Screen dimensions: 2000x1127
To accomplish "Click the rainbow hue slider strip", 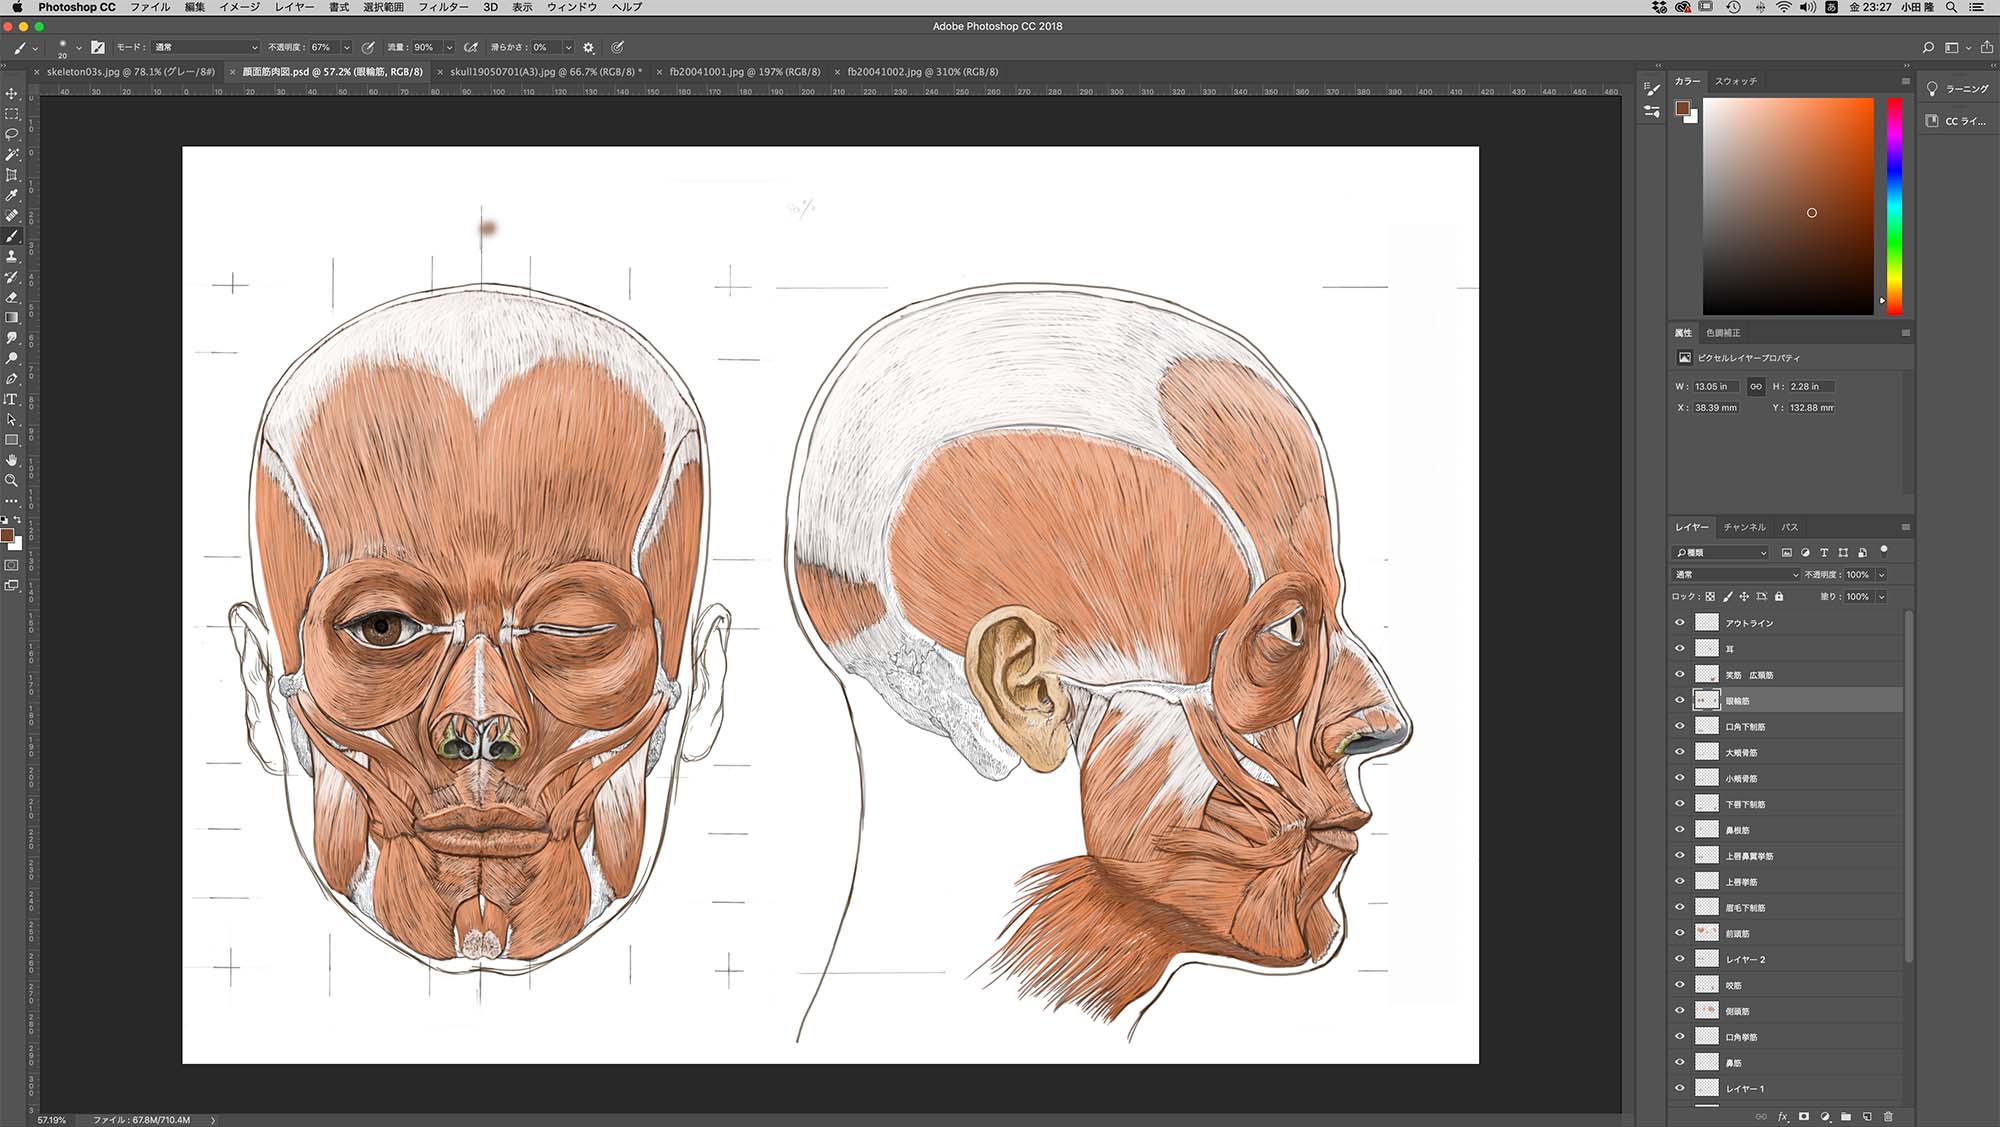I will 1894,205.
